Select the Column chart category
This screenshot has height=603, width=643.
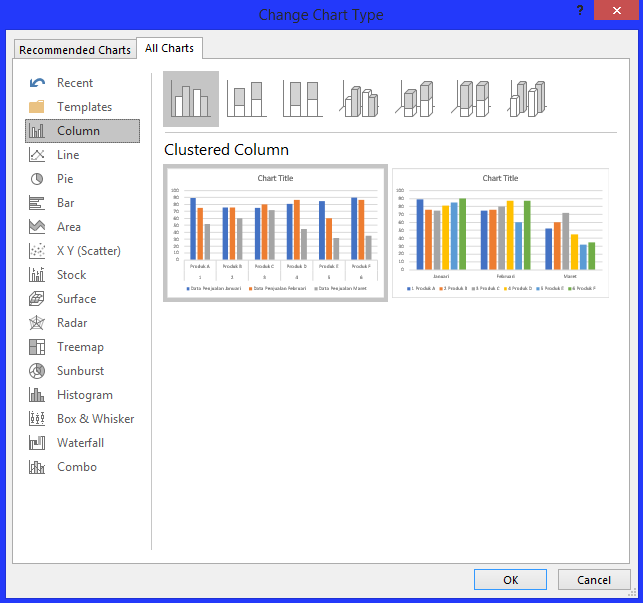(82, 131)
